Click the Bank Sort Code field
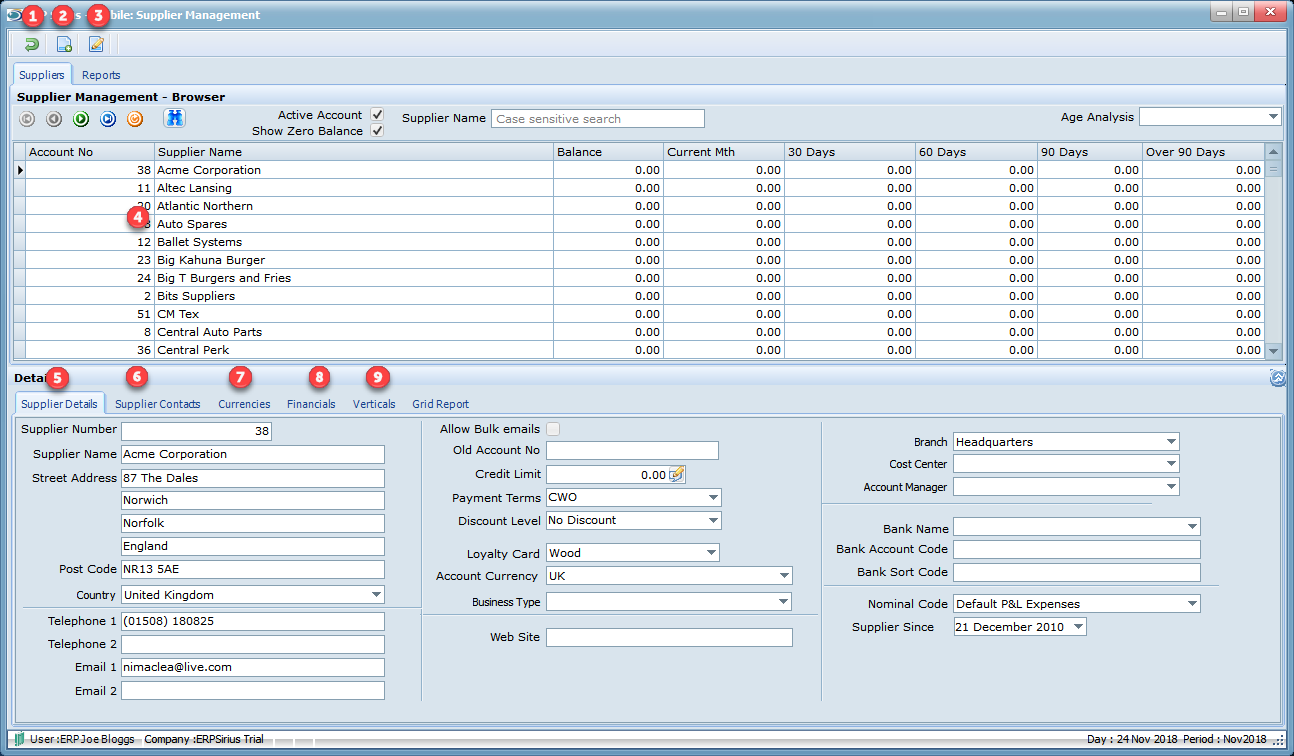The width and height of the screenshot is (1294, 756). (1077, 572)
